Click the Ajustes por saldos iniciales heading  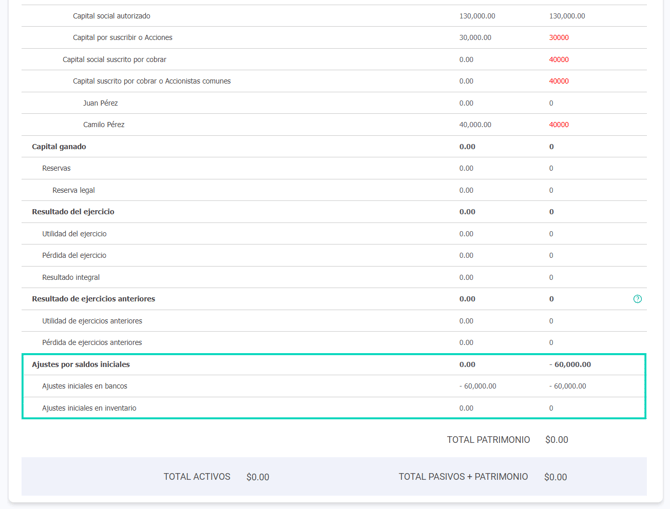pos(81,365)
